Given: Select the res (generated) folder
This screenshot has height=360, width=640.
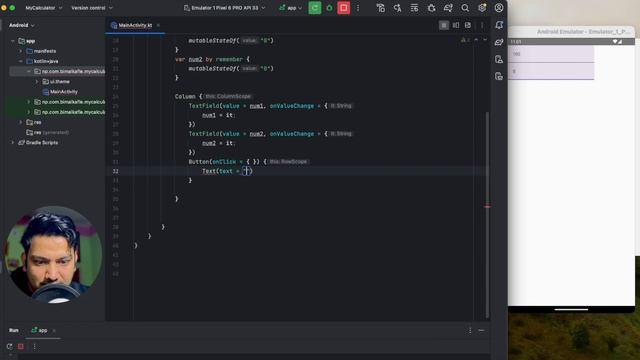Looking at the screenshot, I should (47, 132).
